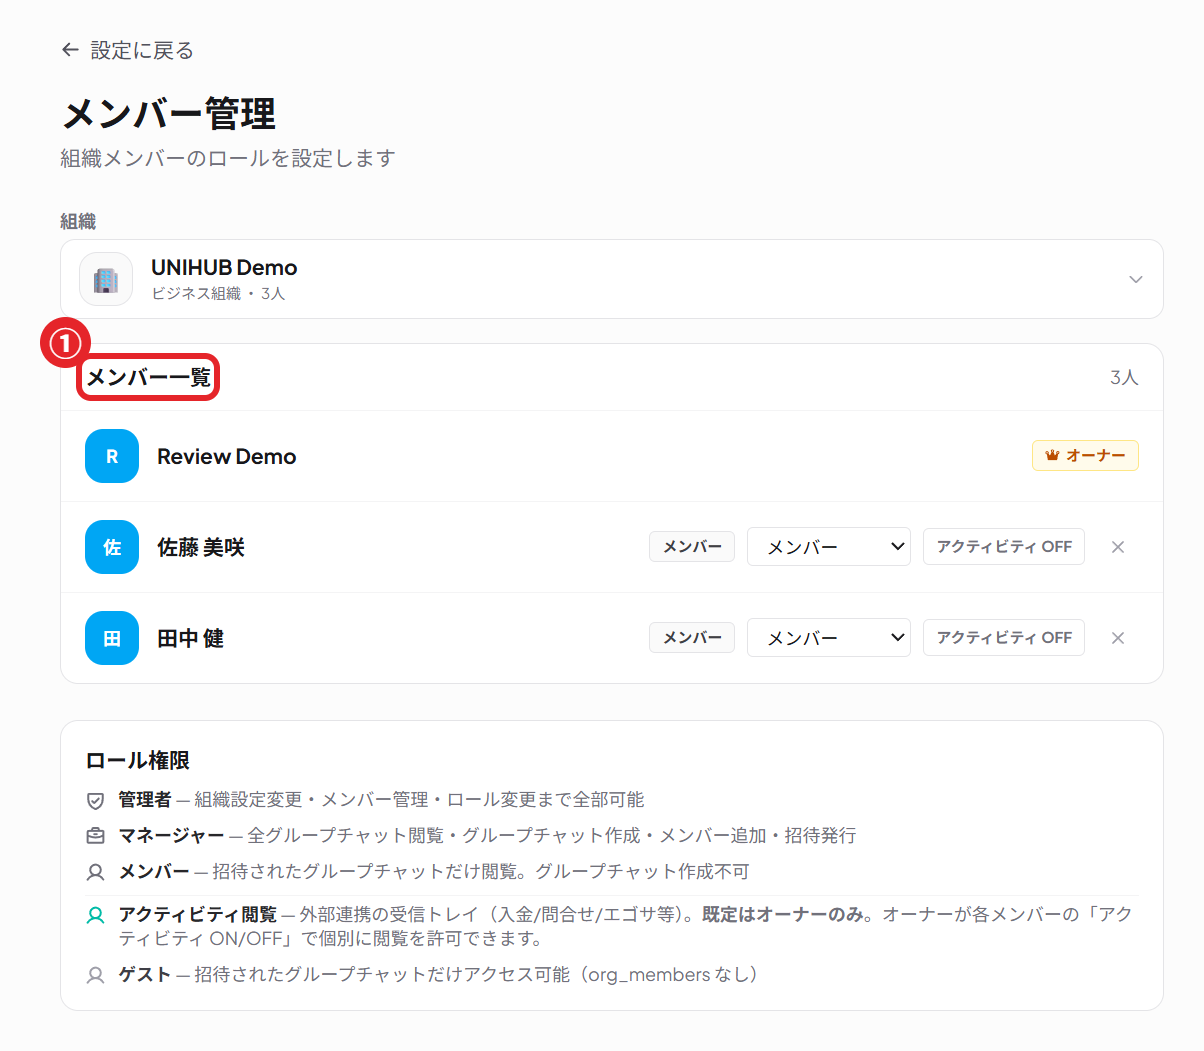Viewport: 1204px width, 1051px height.
Task: Click the オーナー badge on Review Demo
Action: (1085, 455)
